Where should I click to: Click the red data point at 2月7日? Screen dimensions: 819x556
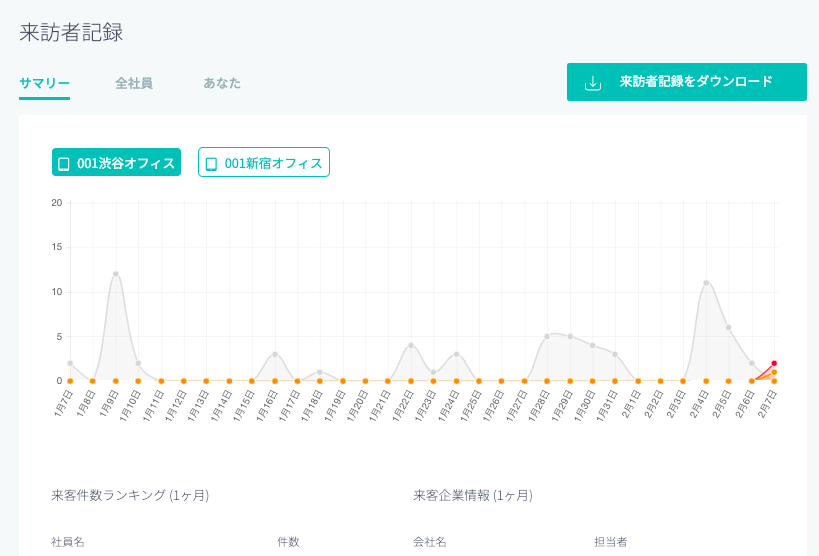pyautogui.click(x=774, y=363)
